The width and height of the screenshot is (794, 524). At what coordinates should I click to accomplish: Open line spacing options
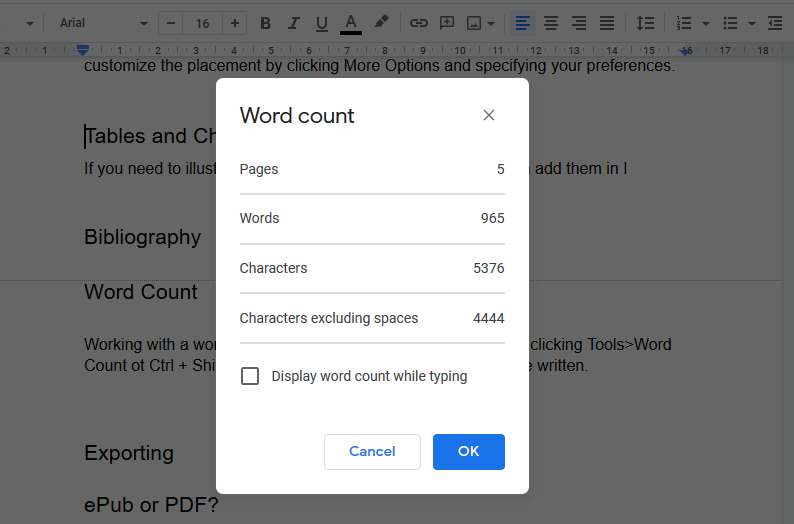point(645,23)
